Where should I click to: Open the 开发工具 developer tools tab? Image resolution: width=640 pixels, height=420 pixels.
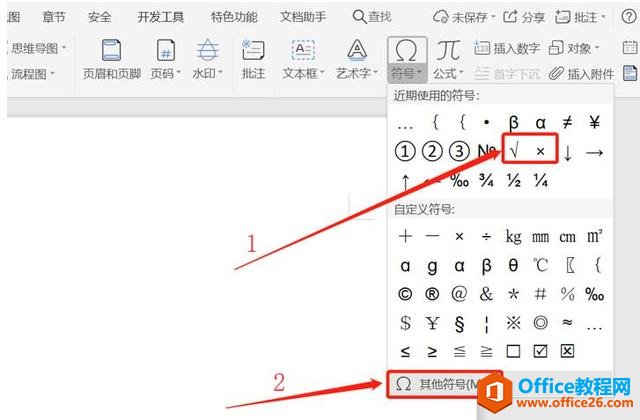161,17
